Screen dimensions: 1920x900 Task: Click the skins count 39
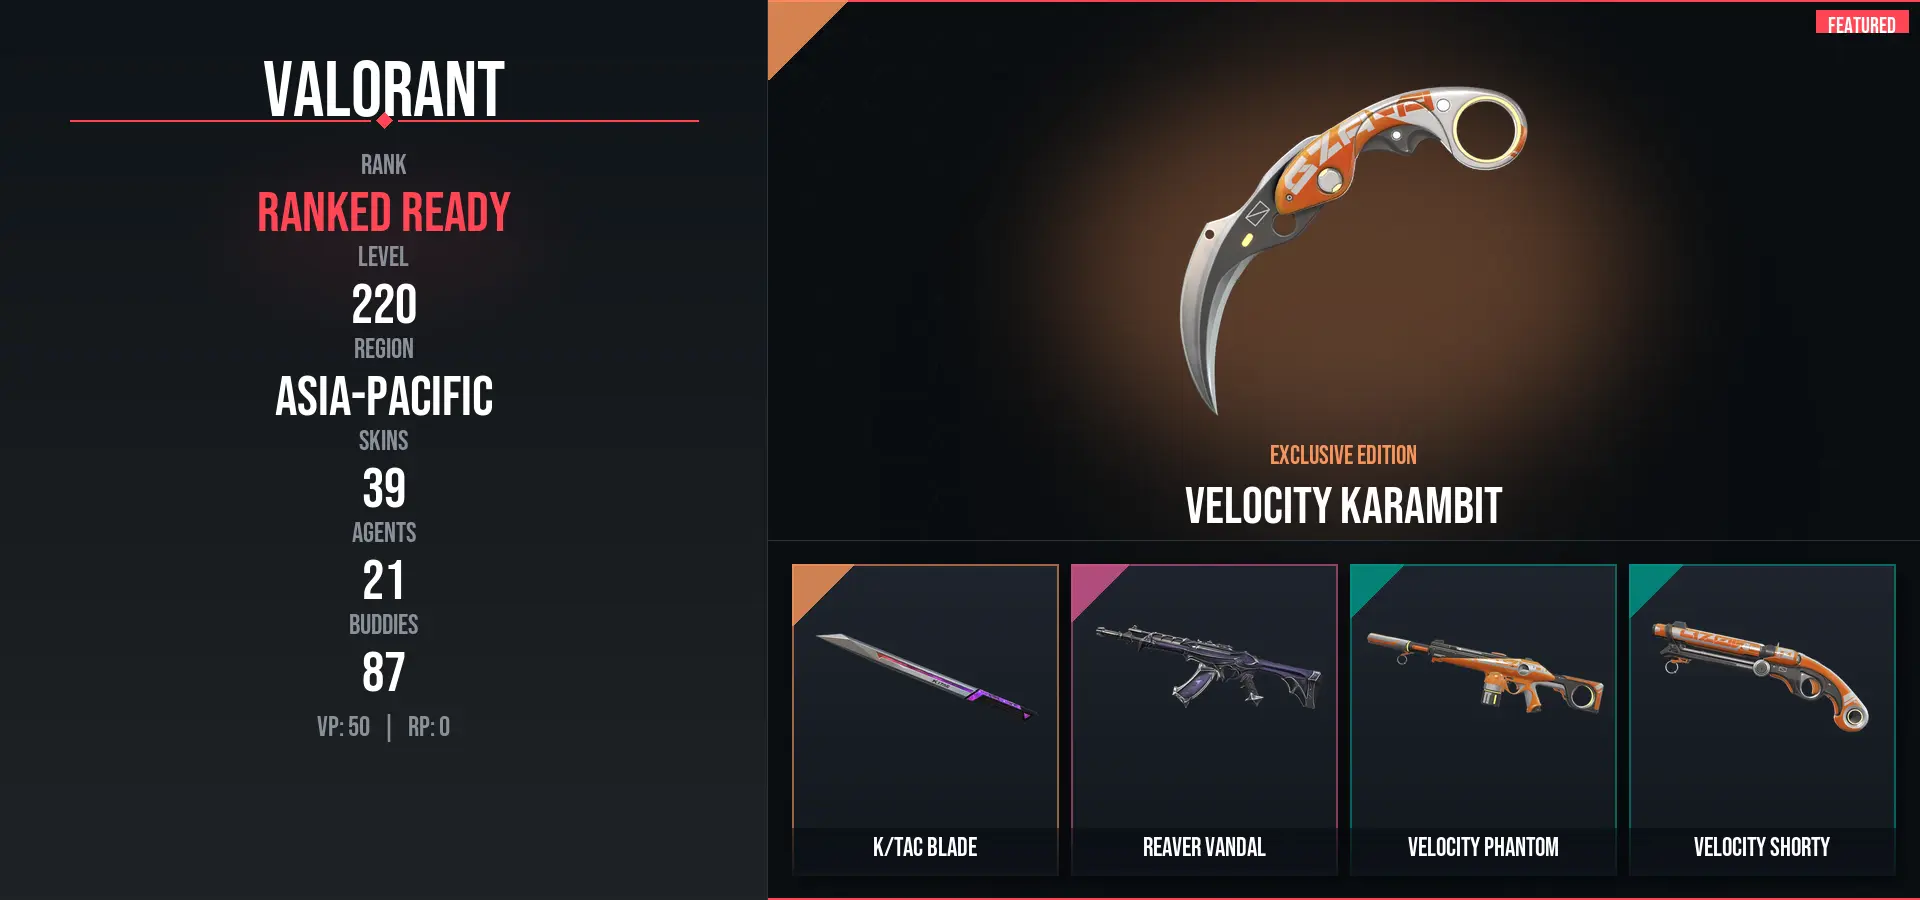[384, 488]
